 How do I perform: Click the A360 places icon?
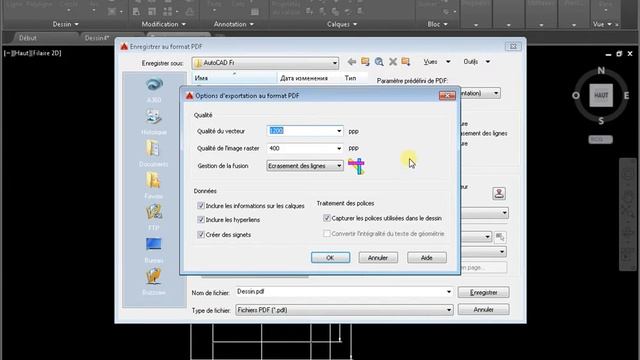pyautogui.click(x=154, y=84)
